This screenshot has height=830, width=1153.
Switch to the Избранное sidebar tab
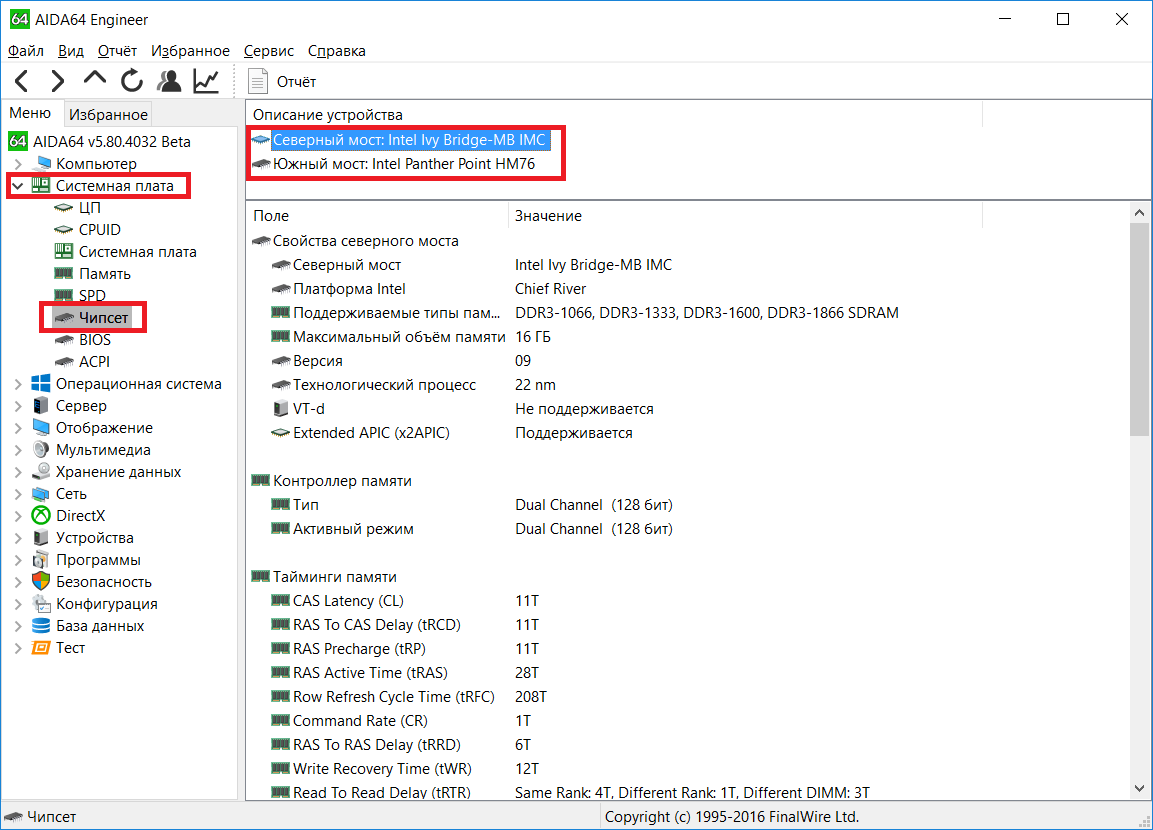tap(109, 115)
